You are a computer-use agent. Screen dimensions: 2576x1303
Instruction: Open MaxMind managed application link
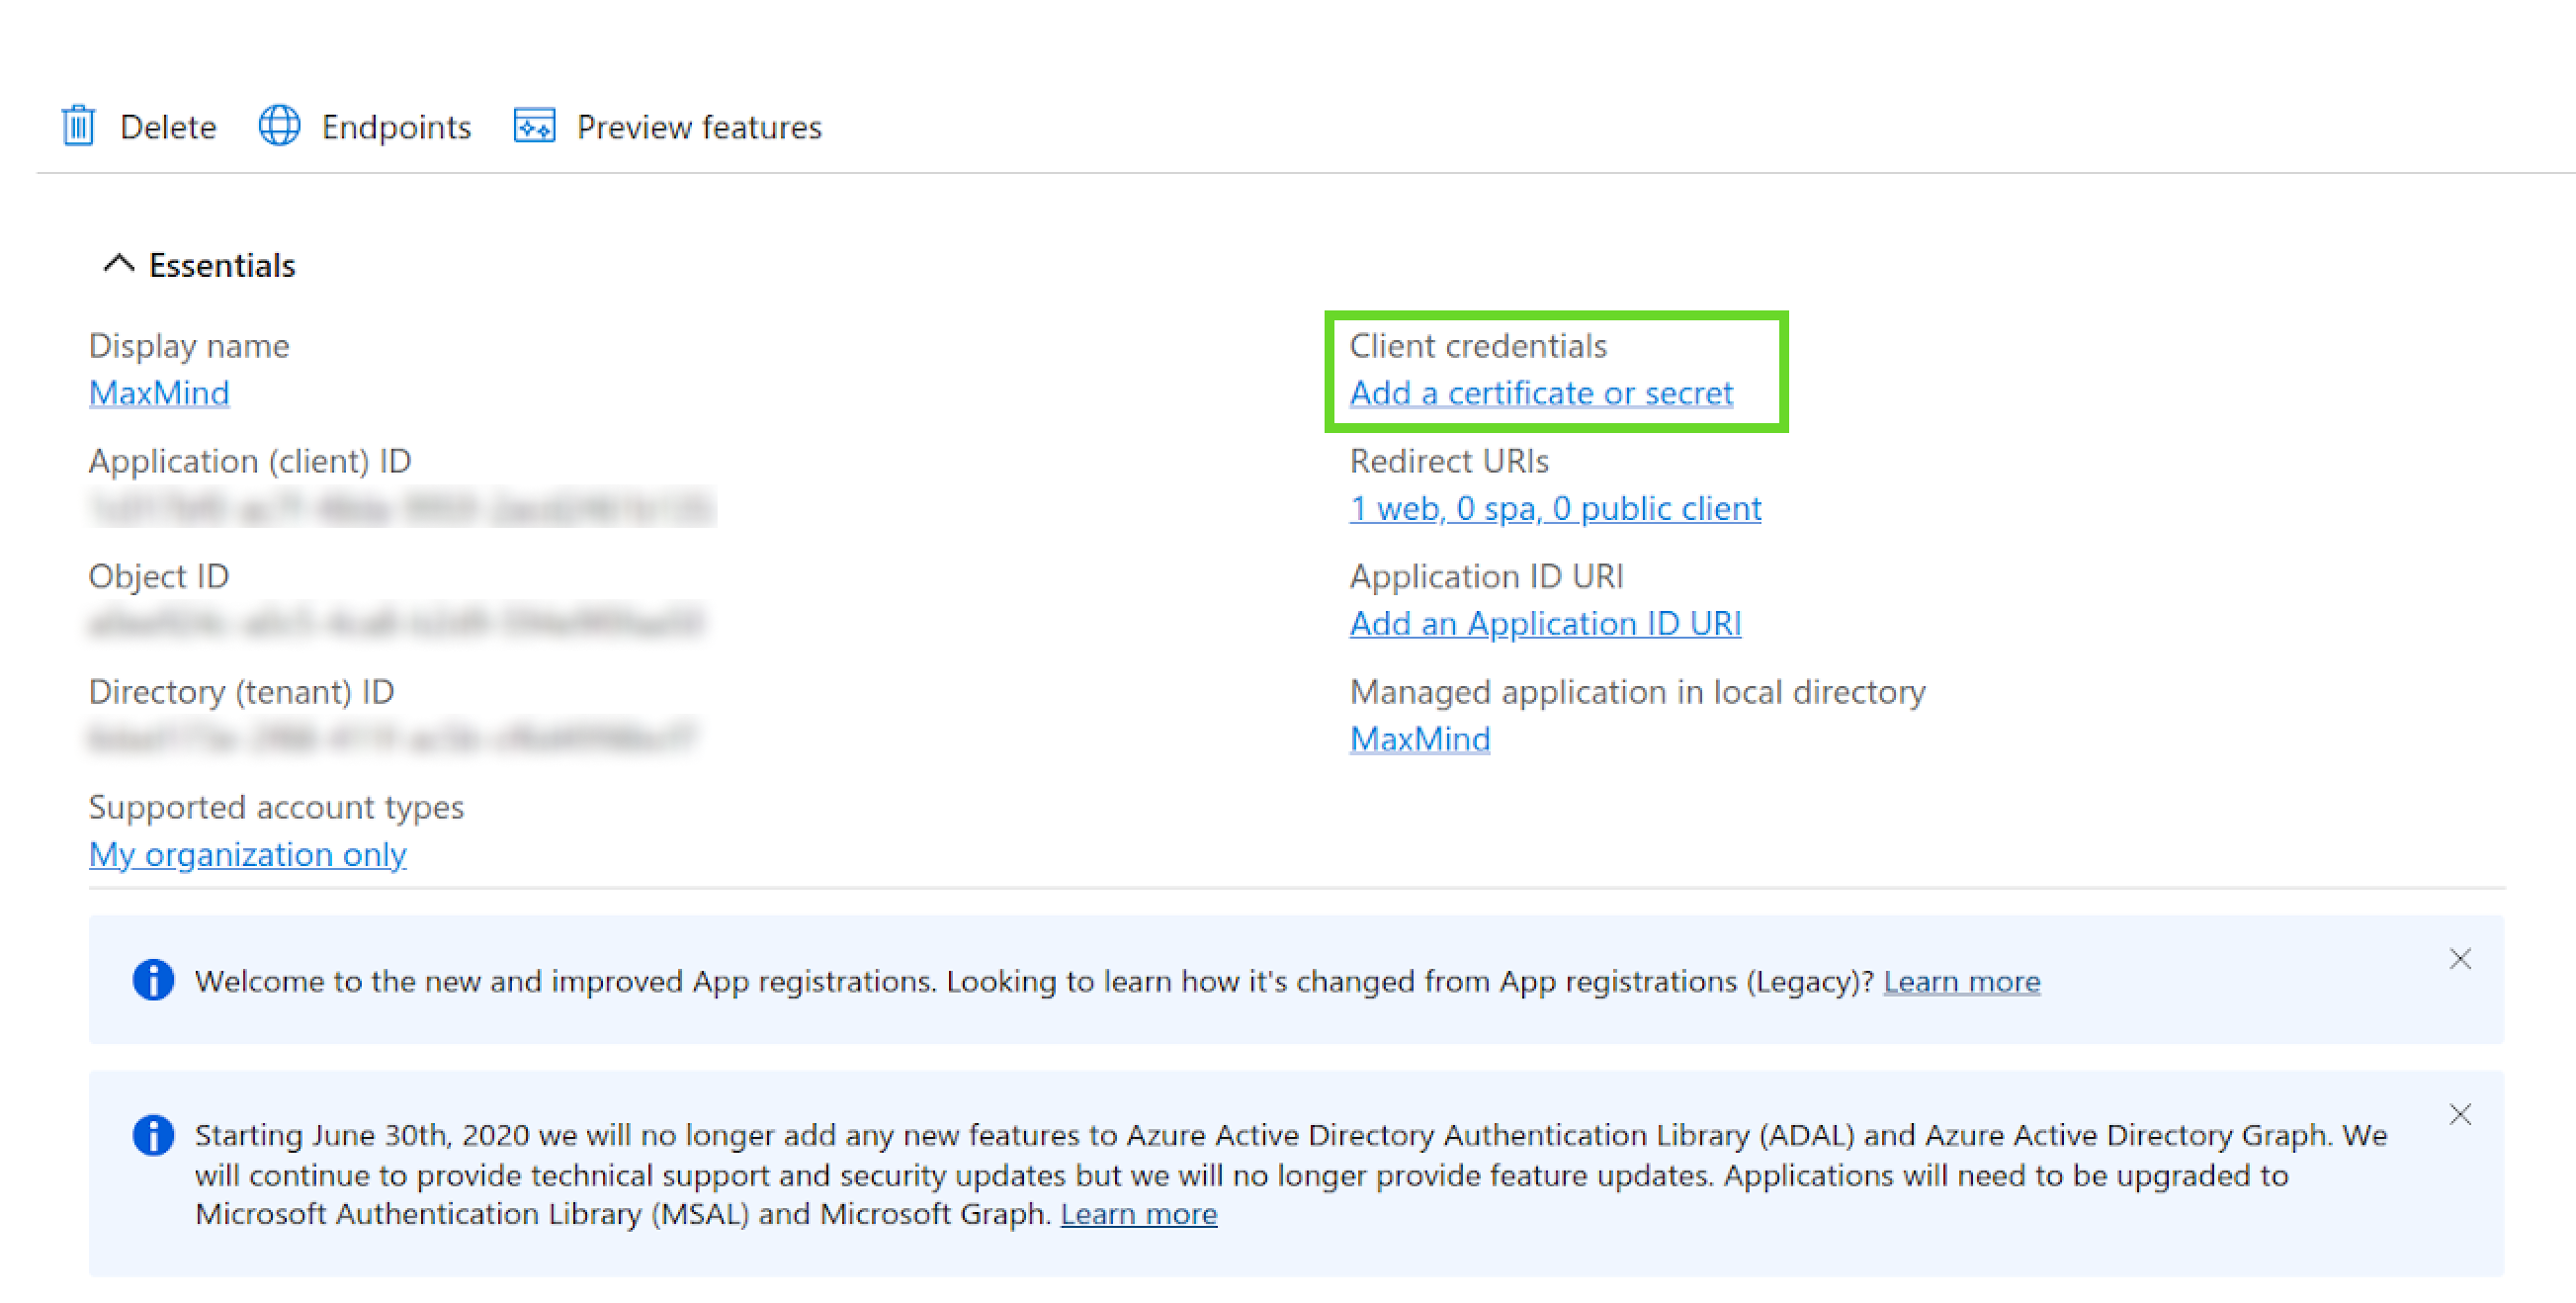tap(1419, 739)
